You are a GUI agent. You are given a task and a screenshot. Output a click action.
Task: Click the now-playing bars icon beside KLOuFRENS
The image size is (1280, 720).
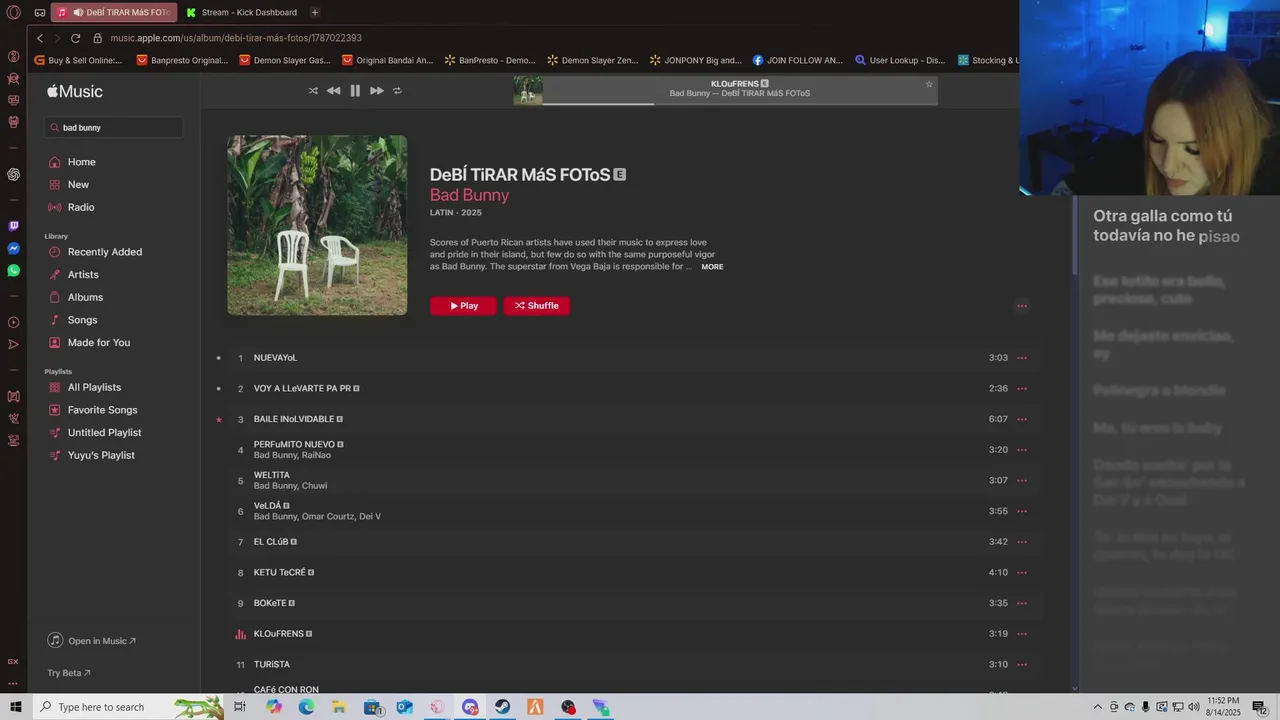[240, 634]
